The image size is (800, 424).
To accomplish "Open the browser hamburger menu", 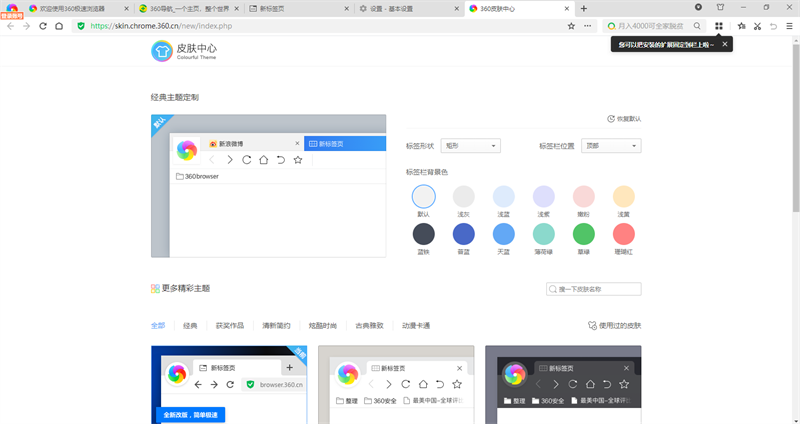I will click(788, 26).
